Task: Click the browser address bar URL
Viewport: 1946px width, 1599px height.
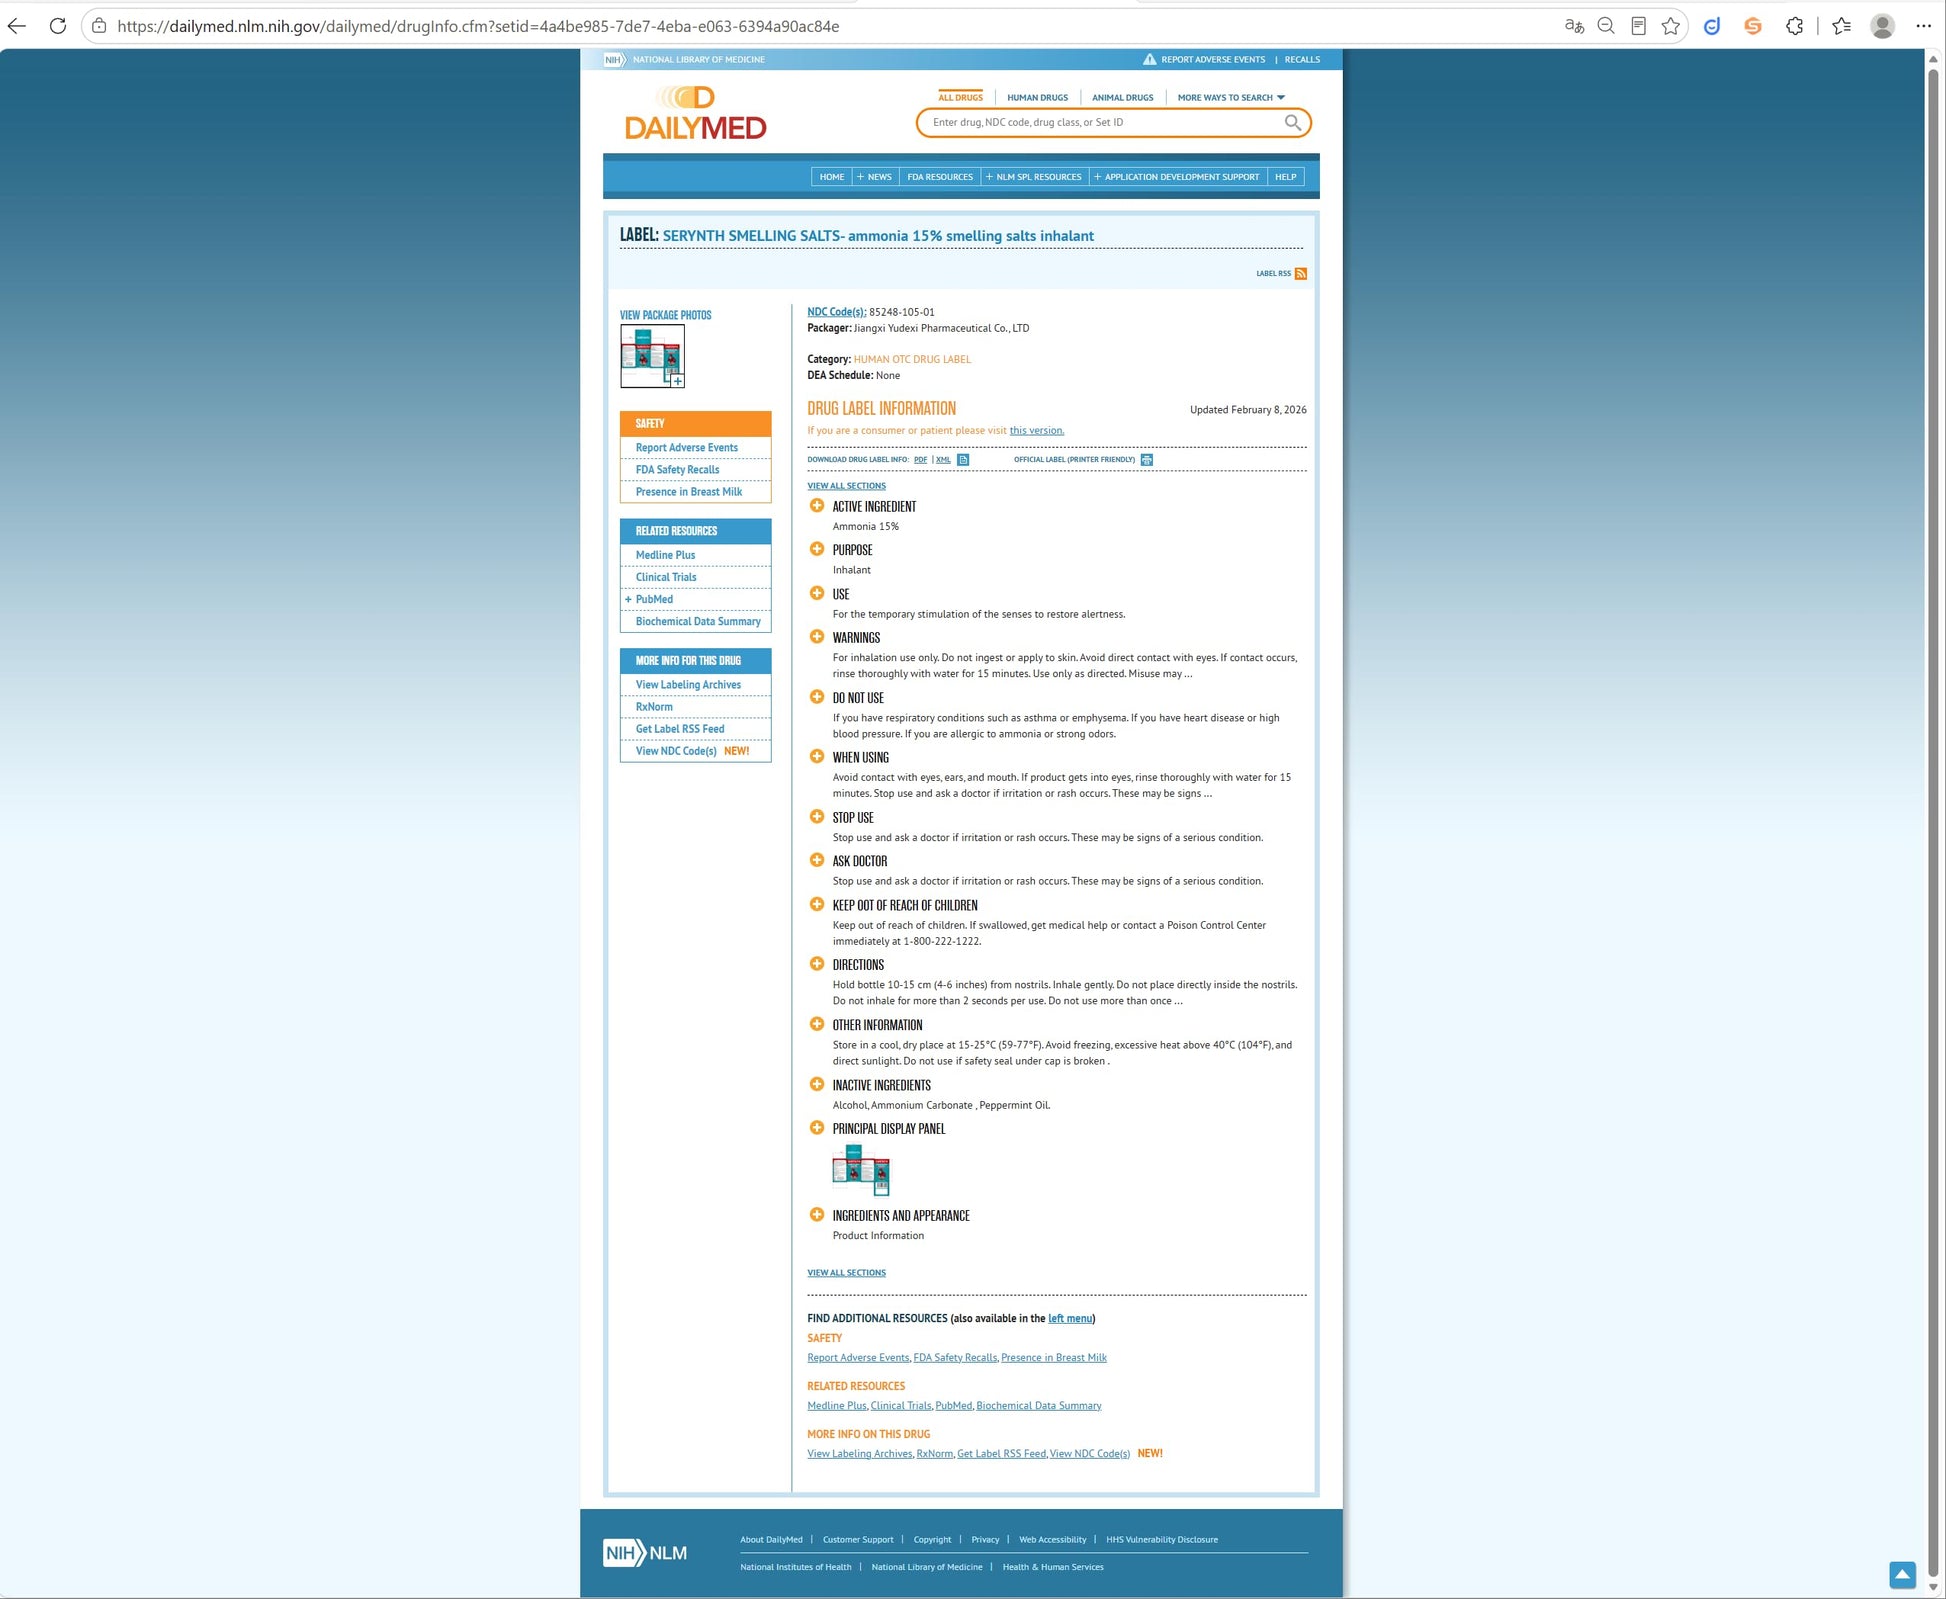Action: 478,26
